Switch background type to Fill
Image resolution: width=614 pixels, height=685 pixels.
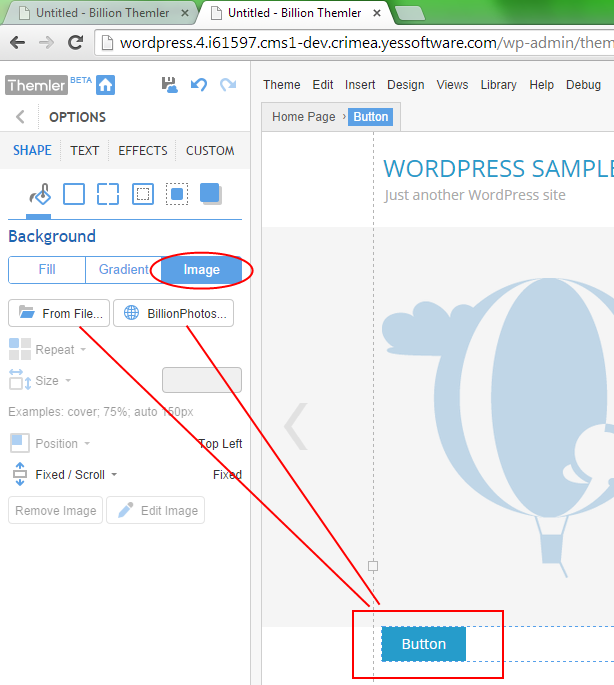pyautogui.click(x=47, y=270)
